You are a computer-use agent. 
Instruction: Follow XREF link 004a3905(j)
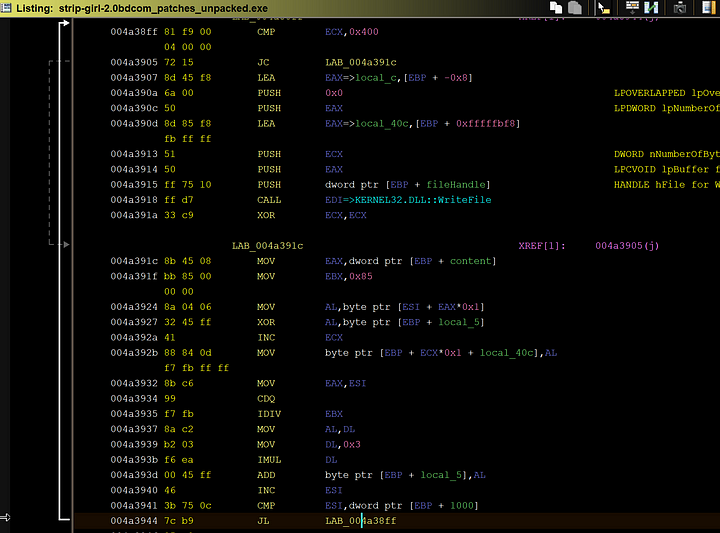(627, 246)
